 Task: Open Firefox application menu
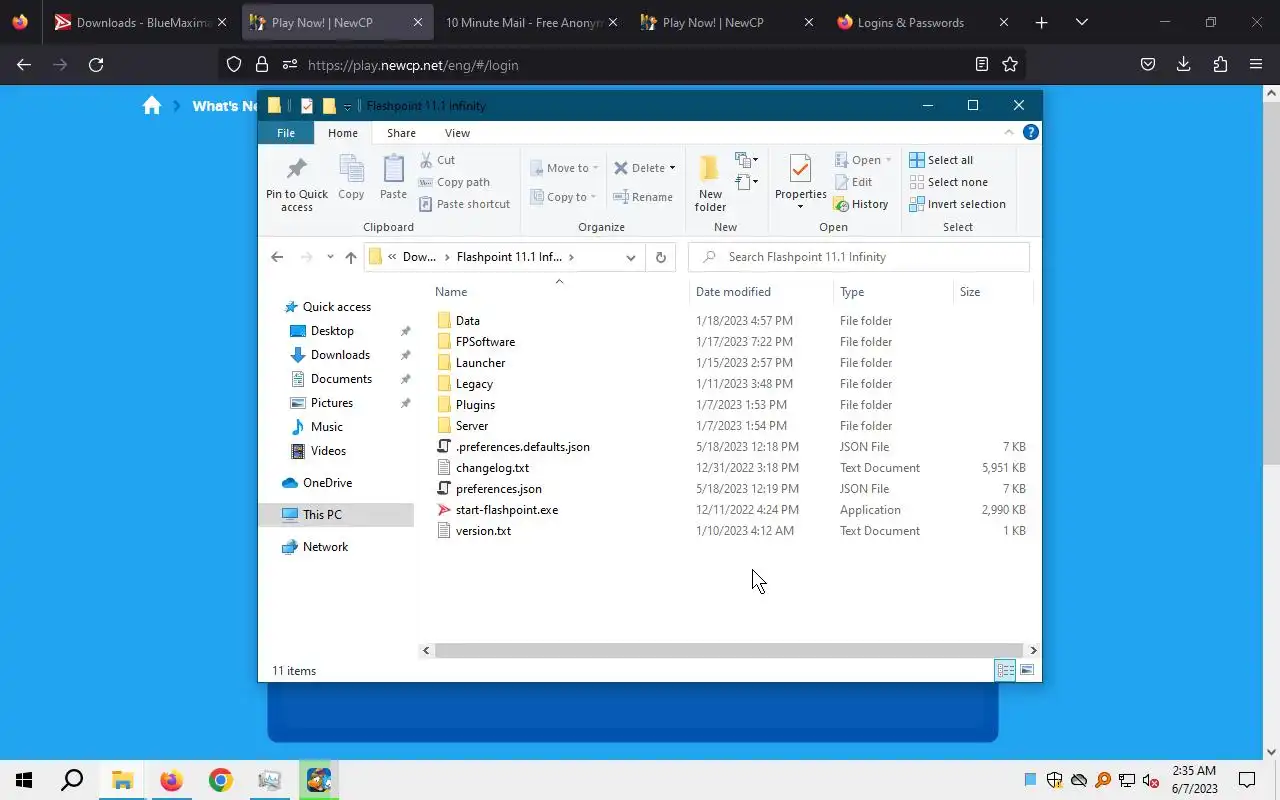tap(1256, 65)
